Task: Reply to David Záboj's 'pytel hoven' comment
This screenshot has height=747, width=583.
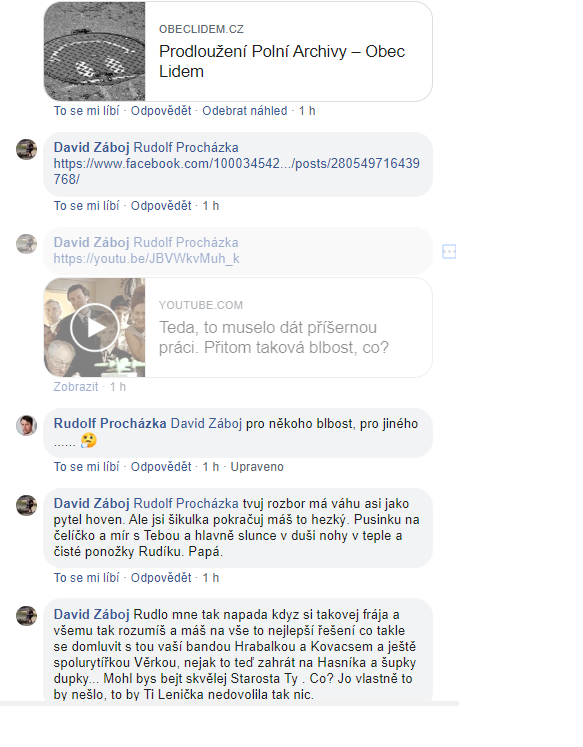Action: (x=161, y=578)
